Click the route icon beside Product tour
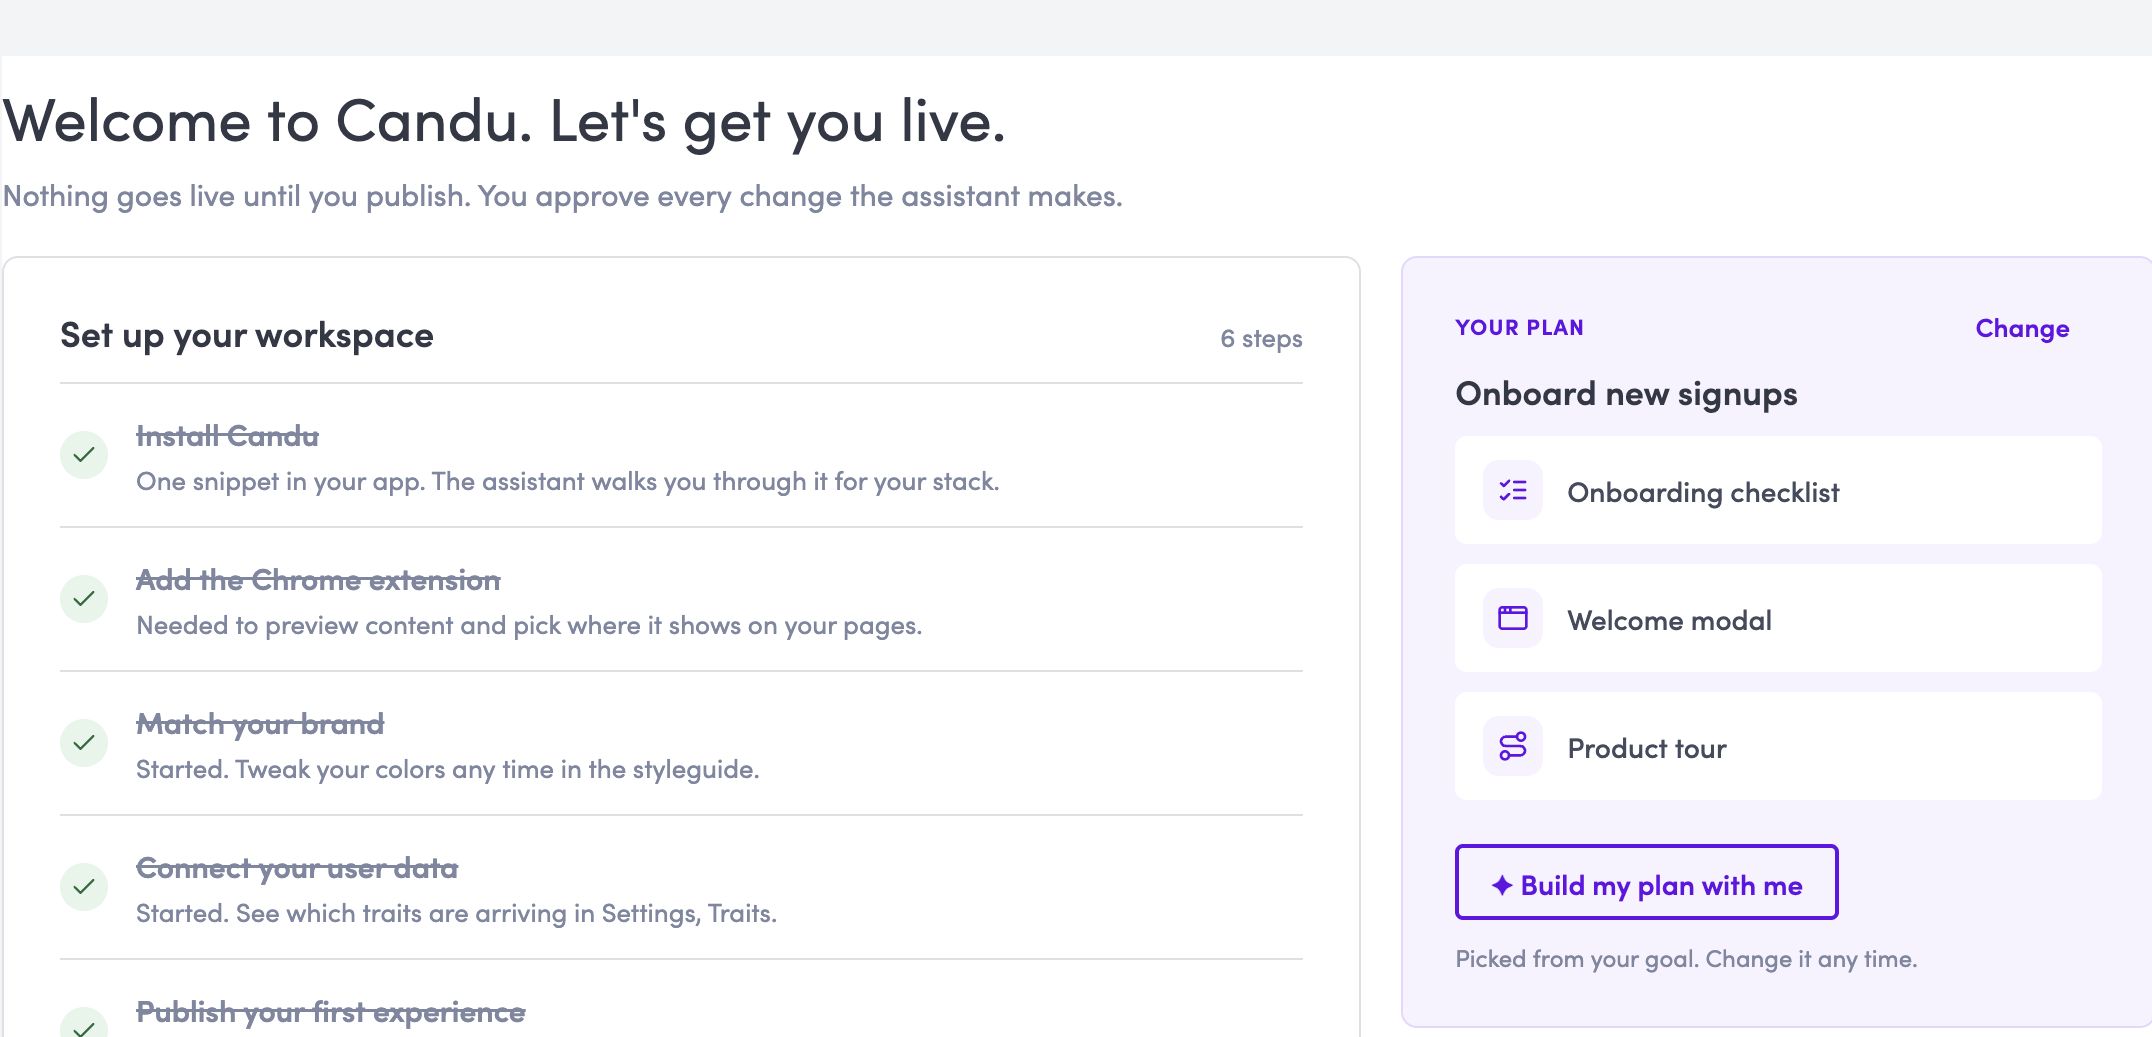This screenshot has width=2152, height=1037. (1512, 746)
